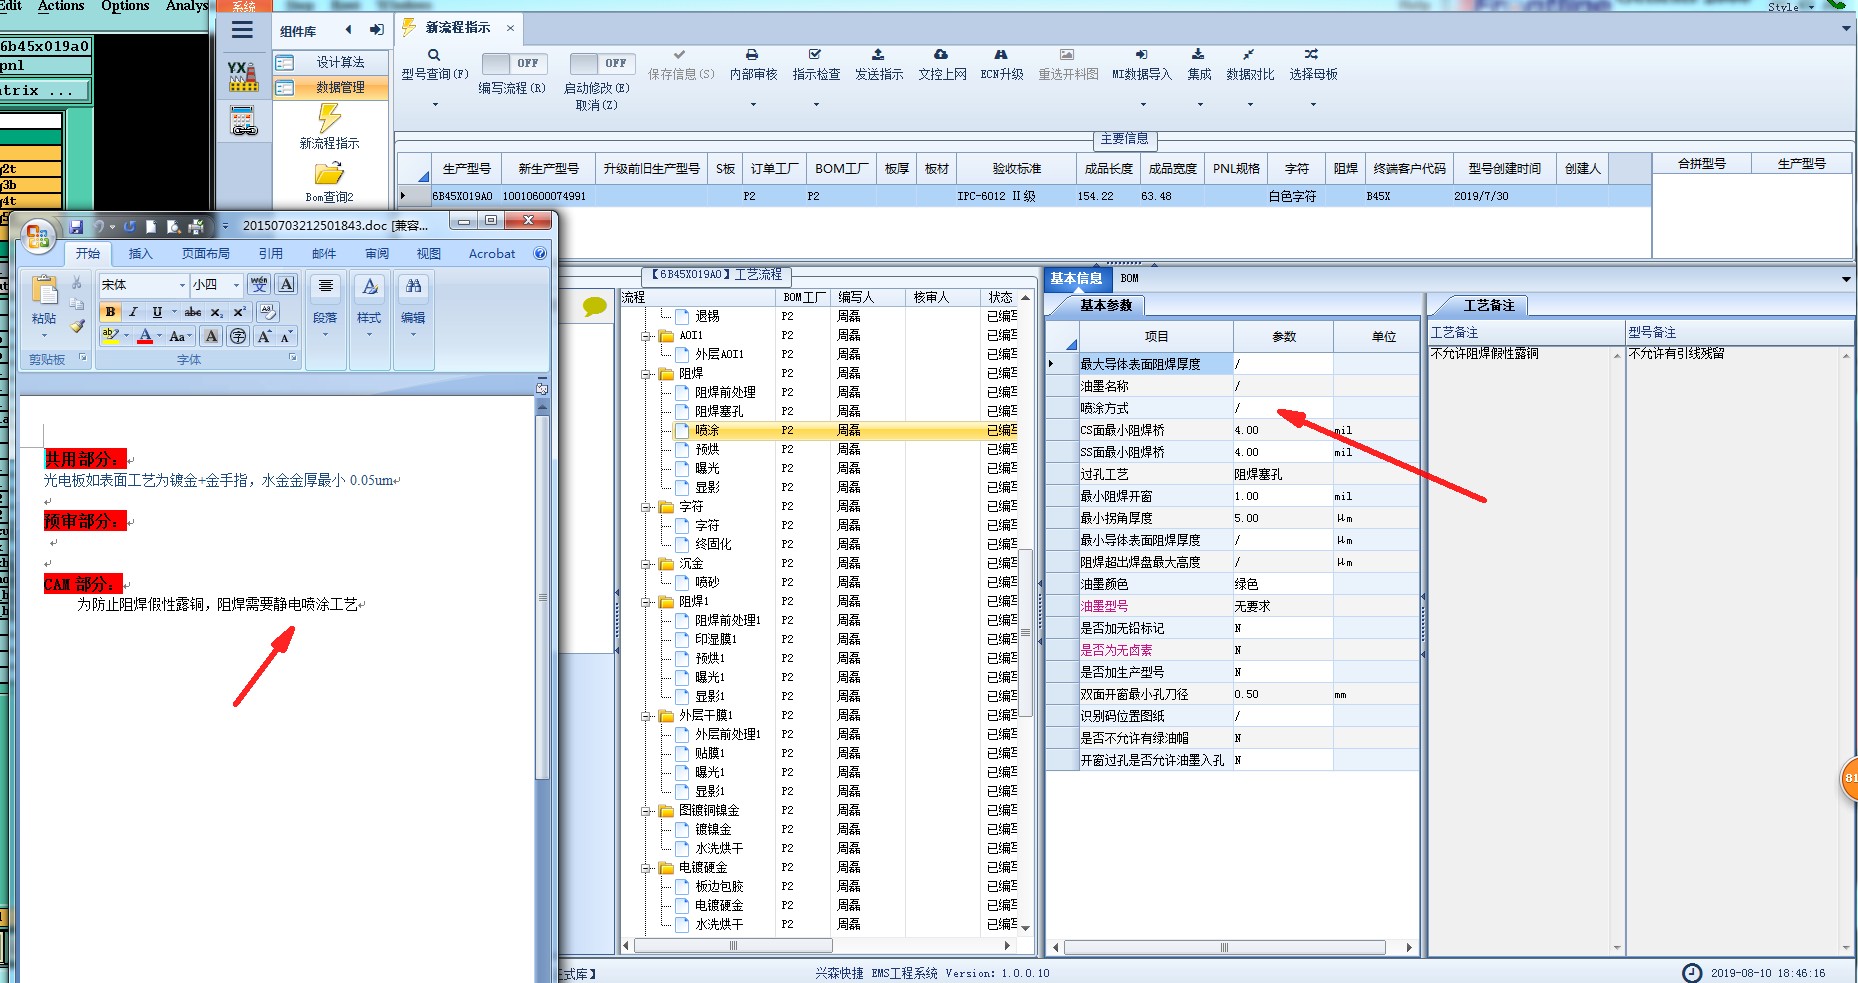Click the Word help question mark icon
This screenshot has width=1858, height=983.
pyautogui.click(x=540, y=254)
